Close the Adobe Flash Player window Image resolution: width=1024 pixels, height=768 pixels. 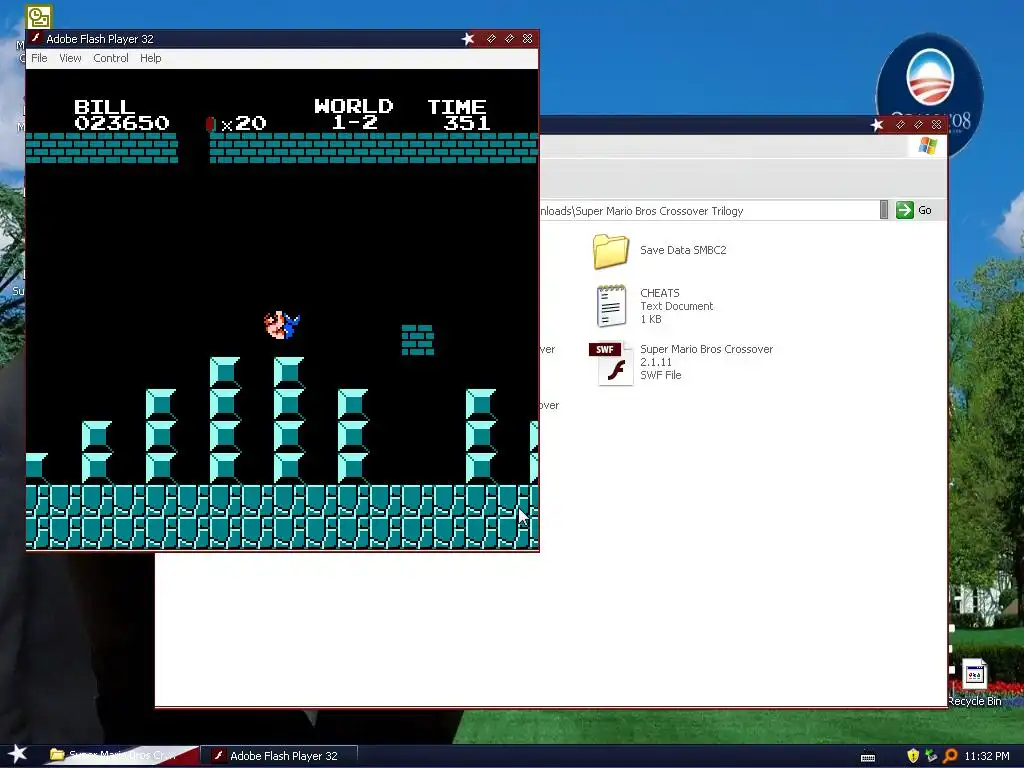coord(527,39)
